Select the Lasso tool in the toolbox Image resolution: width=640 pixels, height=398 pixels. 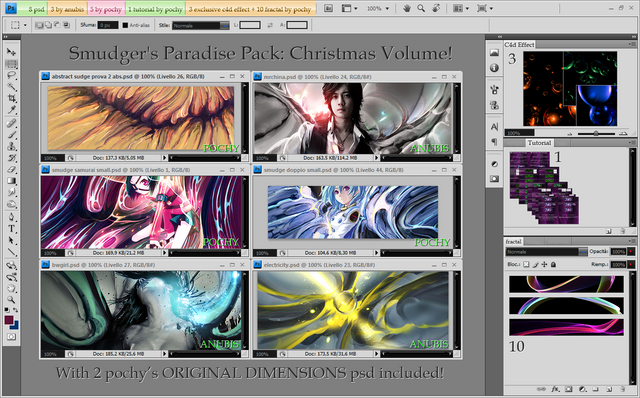tap(11, 75)
